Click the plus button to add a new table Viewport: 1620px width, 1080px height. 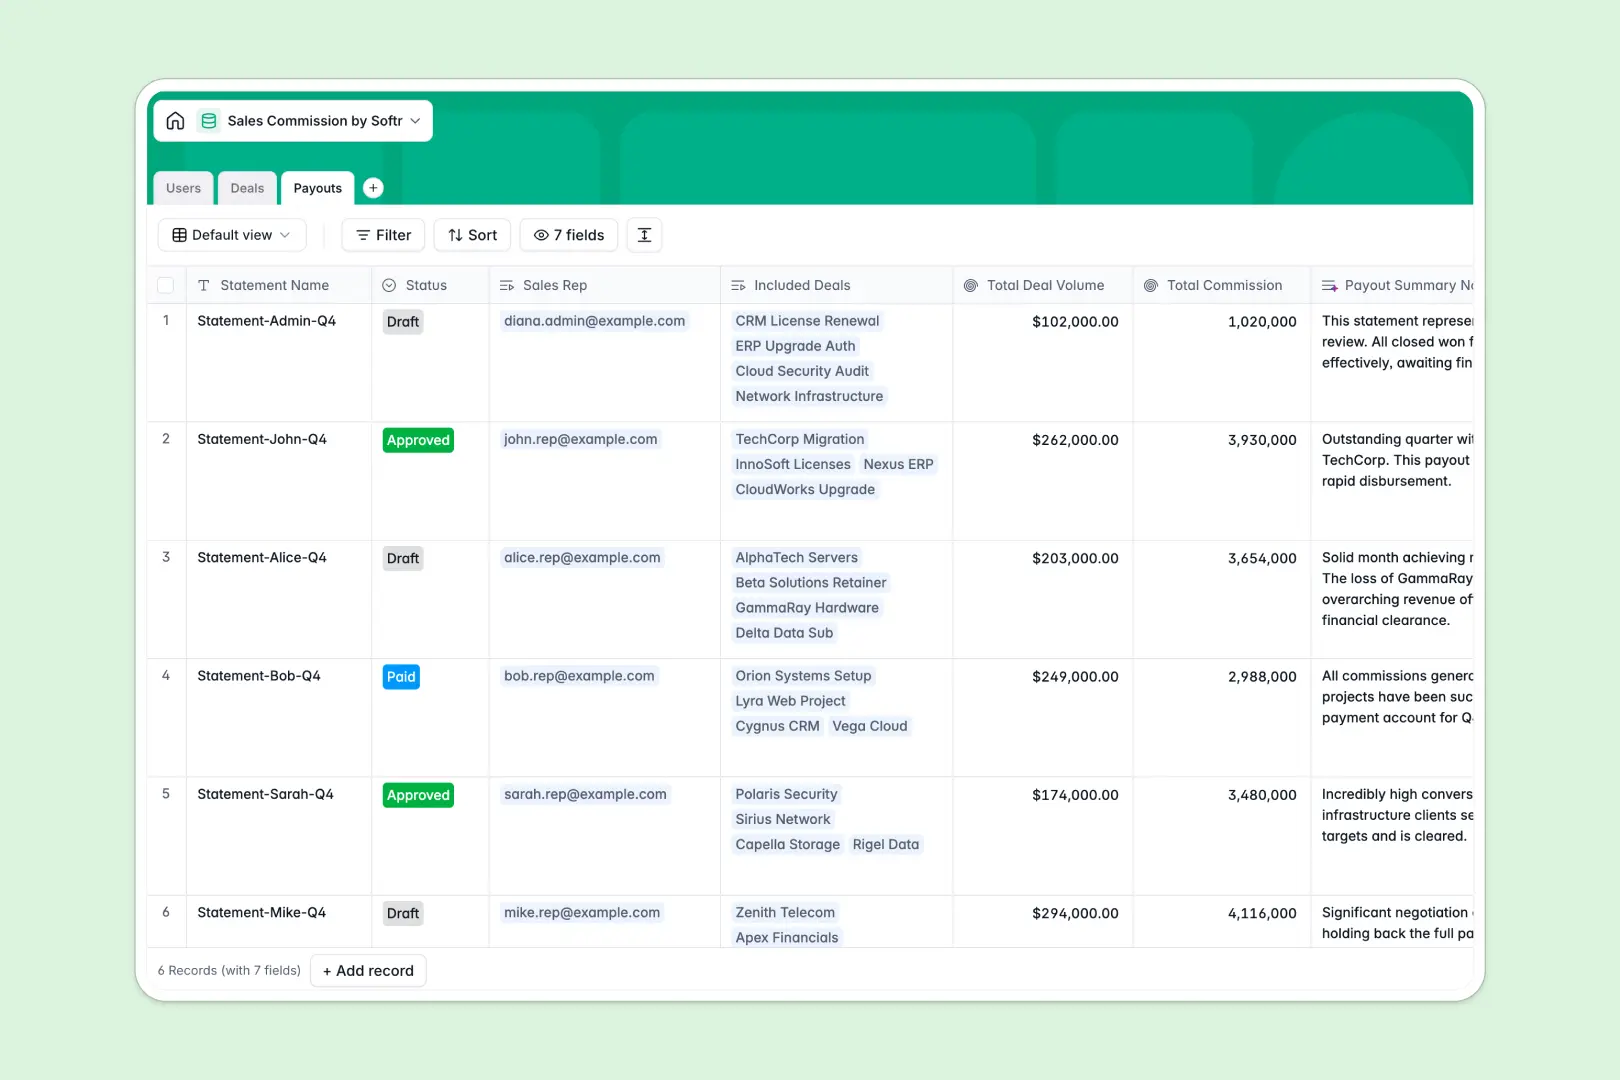pyautogui.click(x=373, y=187)
